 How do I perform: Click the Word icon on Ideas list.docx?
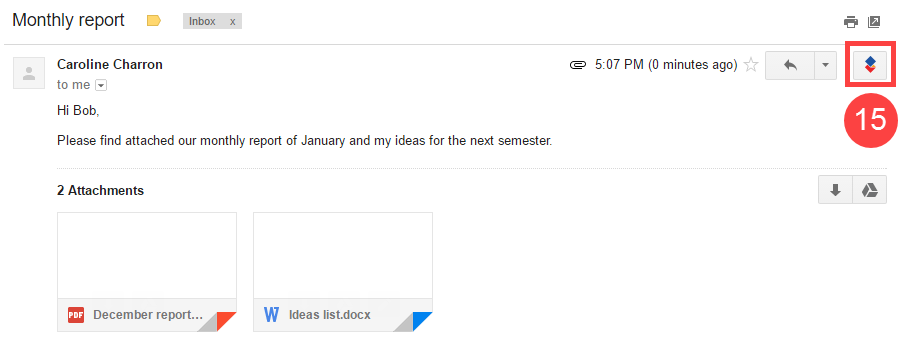click(x=272, y=315)
